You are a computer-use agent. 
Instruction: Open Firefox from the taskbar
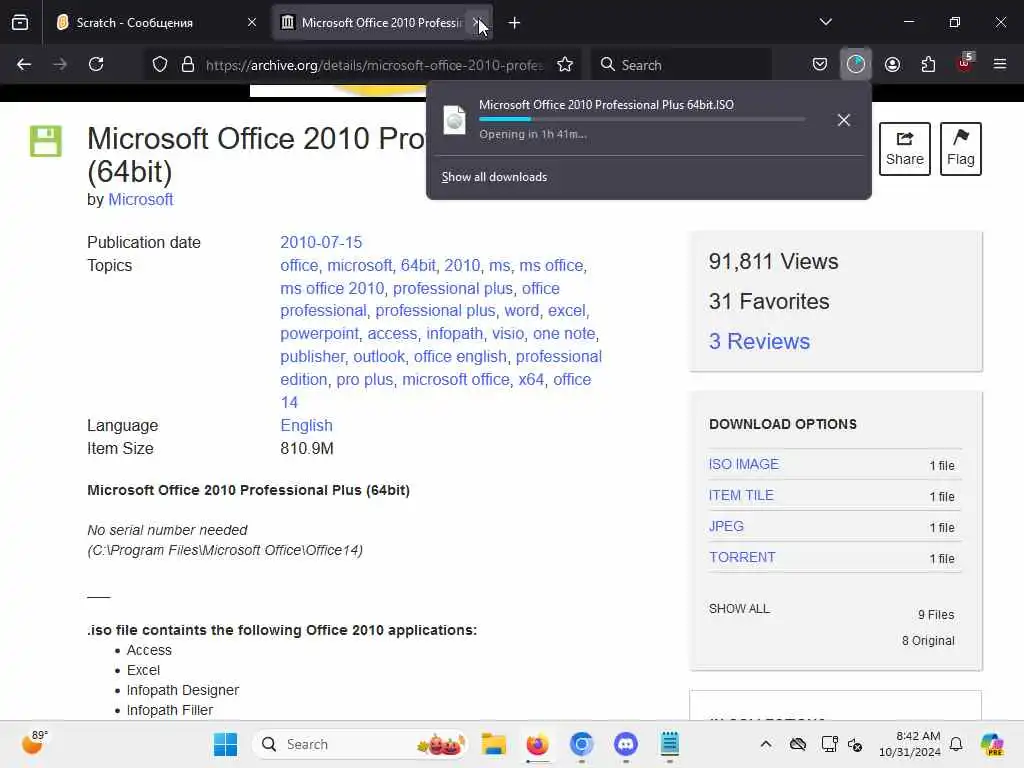coord(537,744)
